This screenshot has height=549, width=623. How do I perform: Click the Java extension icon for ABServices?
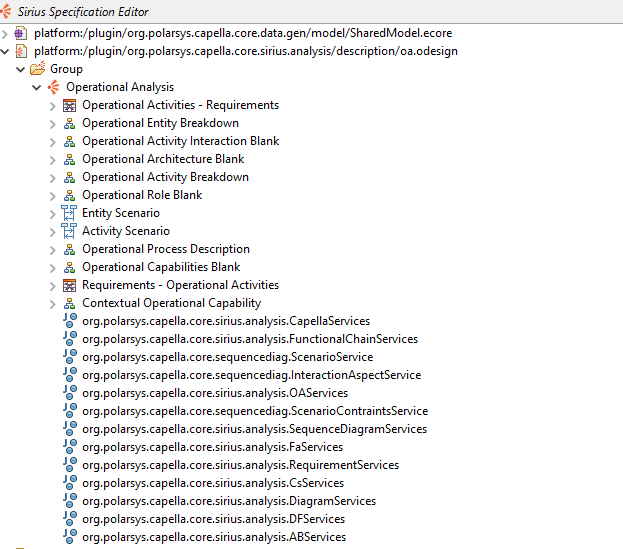pyautogui.click(x=70, y=537)
